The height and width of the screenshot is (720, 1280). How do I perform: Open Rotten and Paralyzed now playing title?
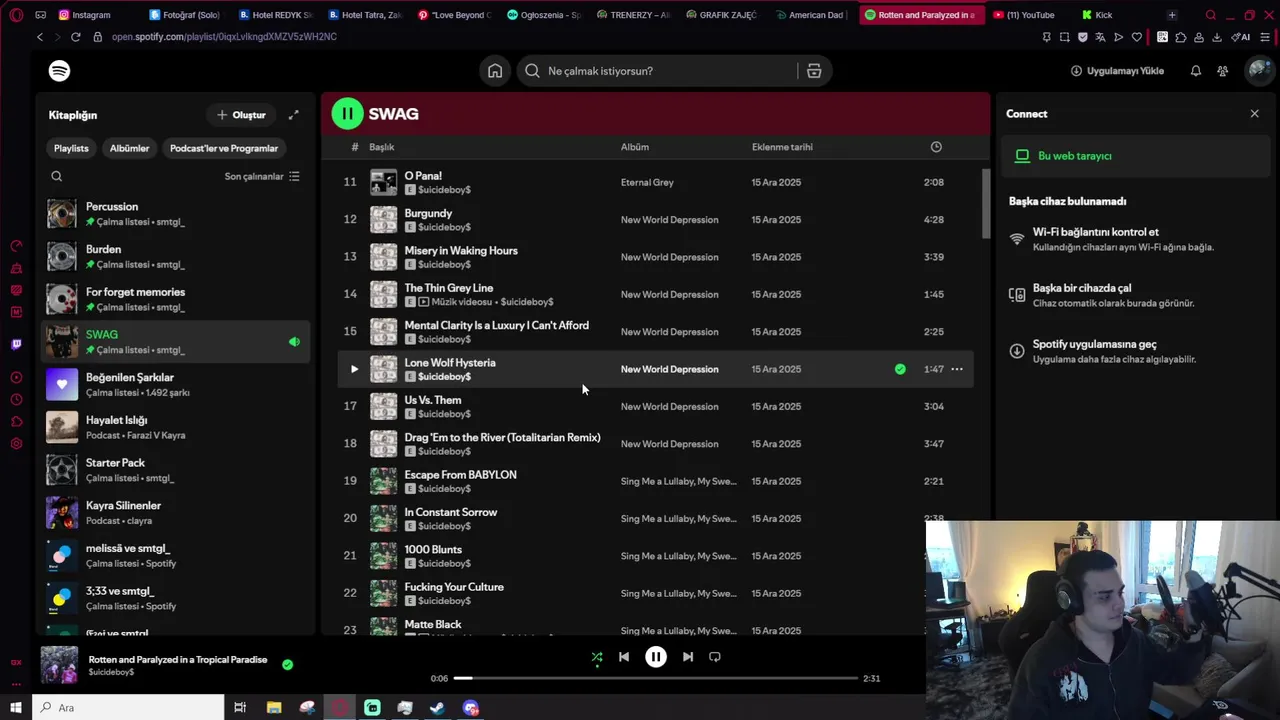(178, 660)
